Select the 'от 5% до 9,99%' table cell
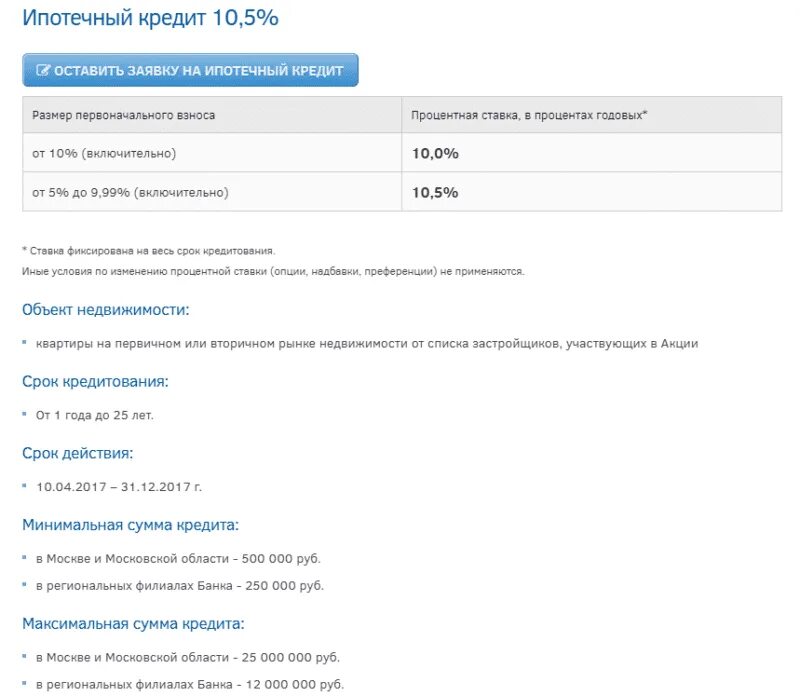 [130, 192]
